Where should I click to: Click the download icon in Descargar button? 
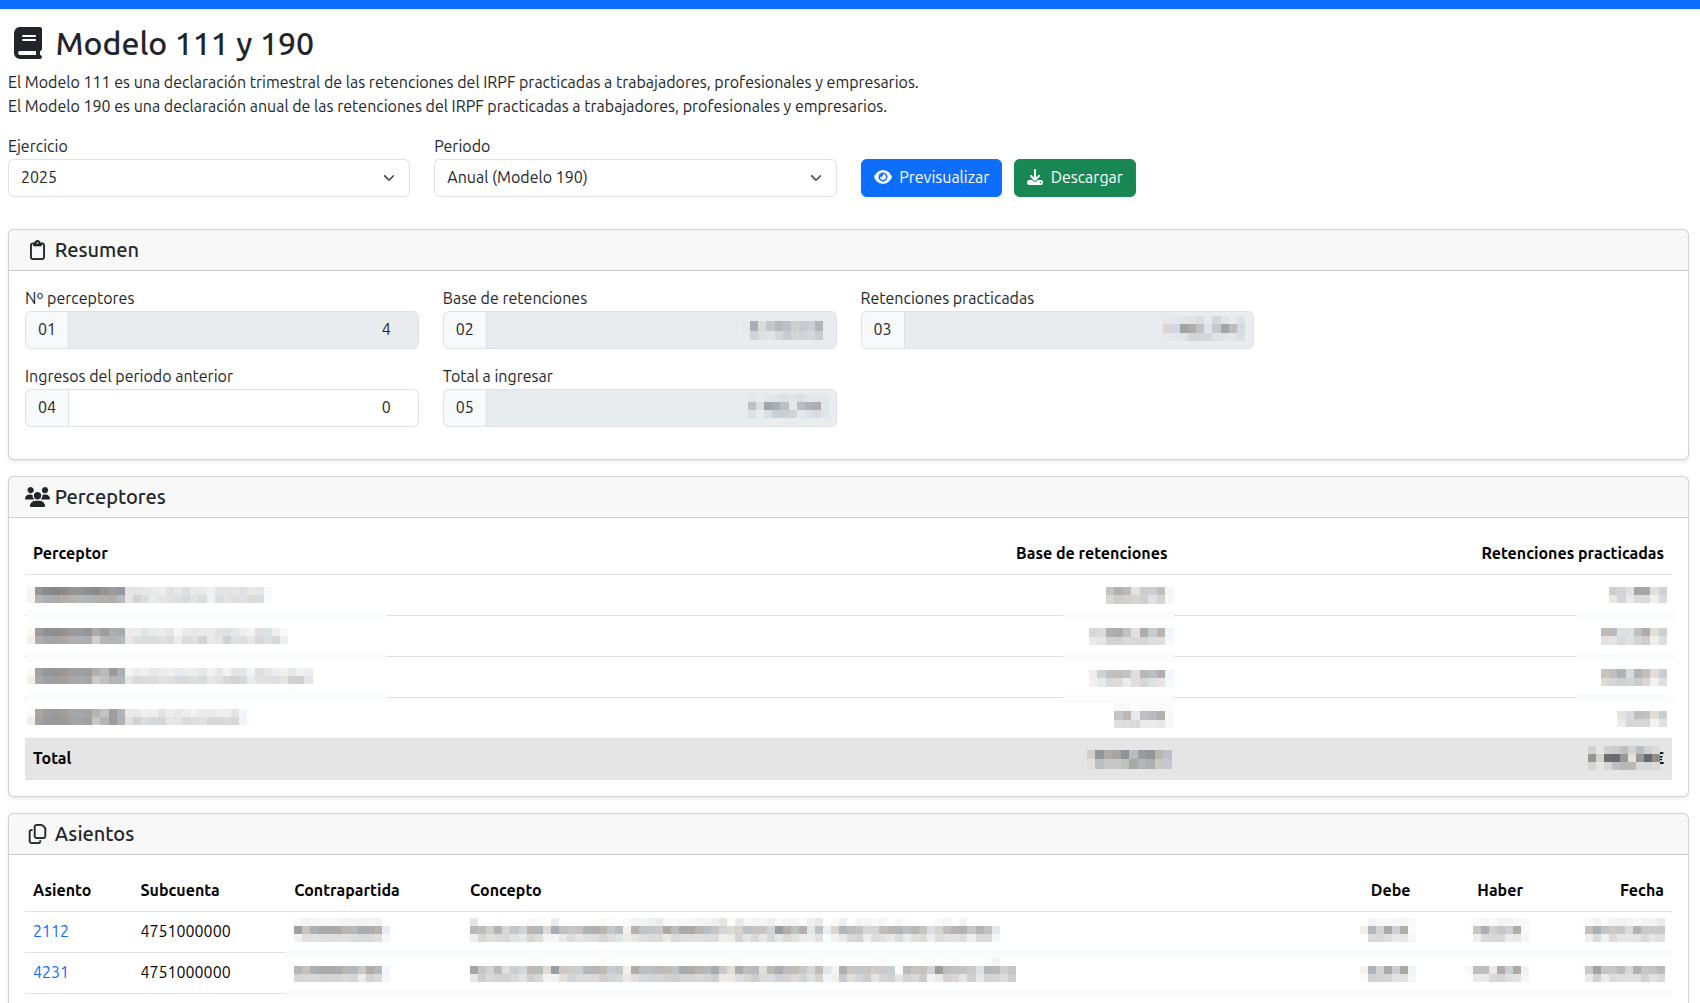click(1035, 178)
